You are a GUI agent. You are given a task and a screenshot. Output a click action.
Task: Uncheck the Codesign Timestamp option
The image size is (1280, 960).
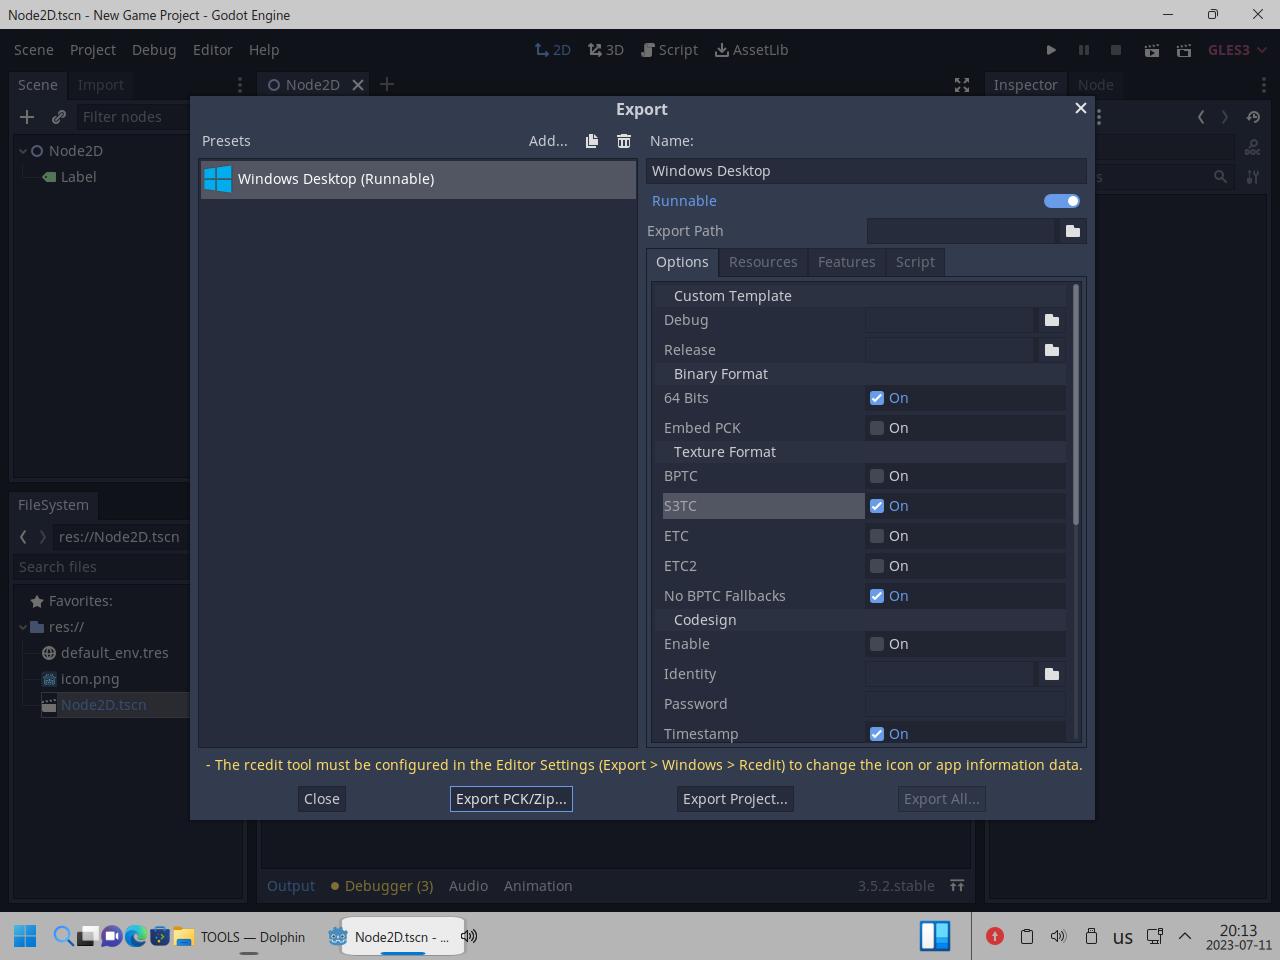877,734
